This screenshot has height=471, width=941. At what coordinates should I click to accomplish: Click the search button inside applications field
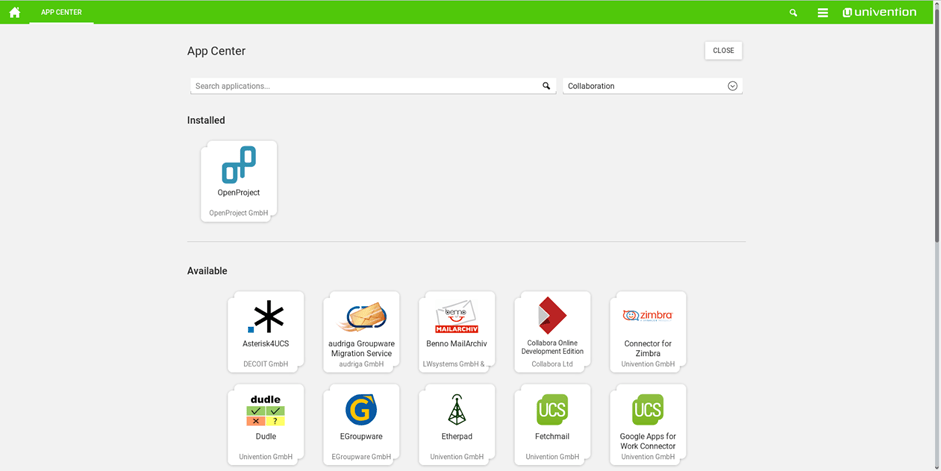click(546, 86)
